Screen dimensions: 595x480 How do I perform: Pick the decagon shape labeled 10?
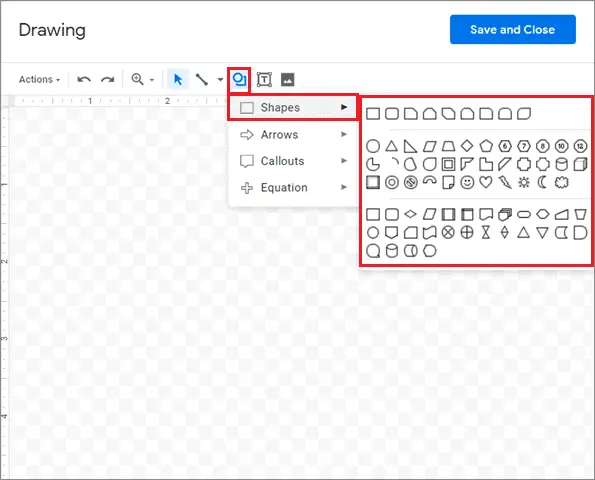click(x=561, y=146)
